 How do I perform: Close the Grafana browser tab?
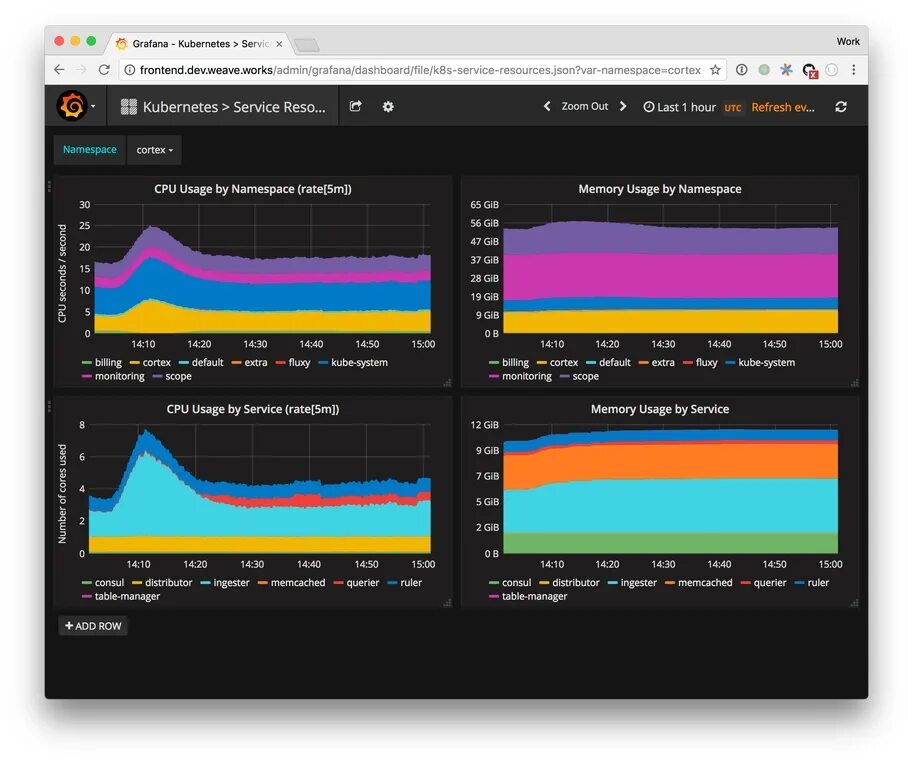point(279,44)
